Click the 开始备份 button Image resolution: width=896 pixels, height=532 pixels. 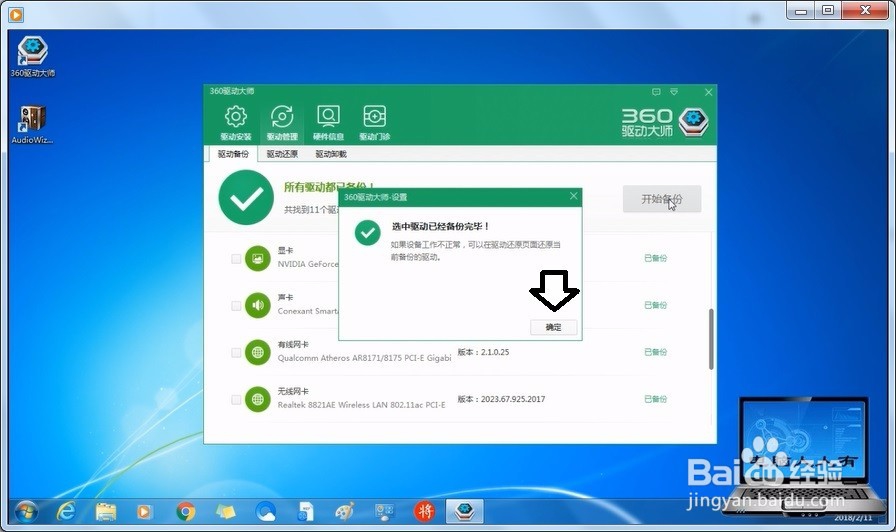tap(662, 199)
